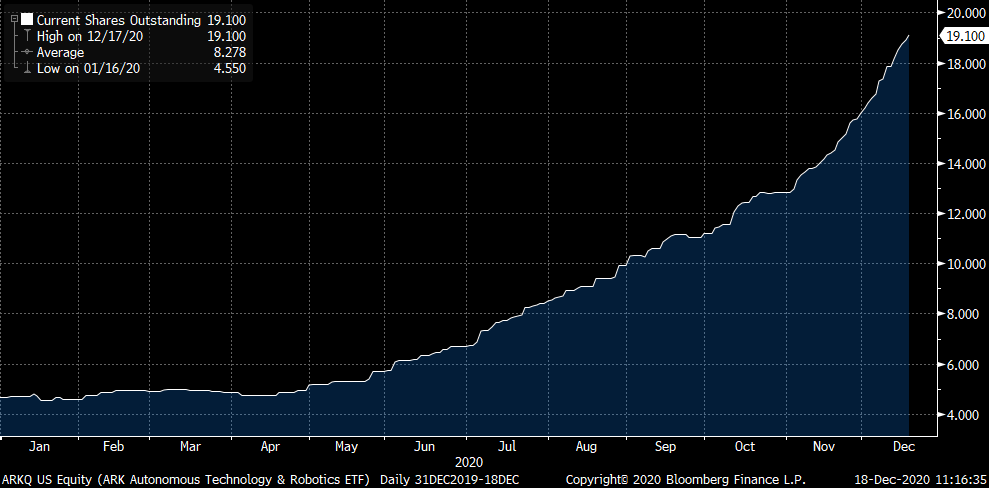Click the Jan month label
This screenshot has width=989, height=488.
pos(39,446)
